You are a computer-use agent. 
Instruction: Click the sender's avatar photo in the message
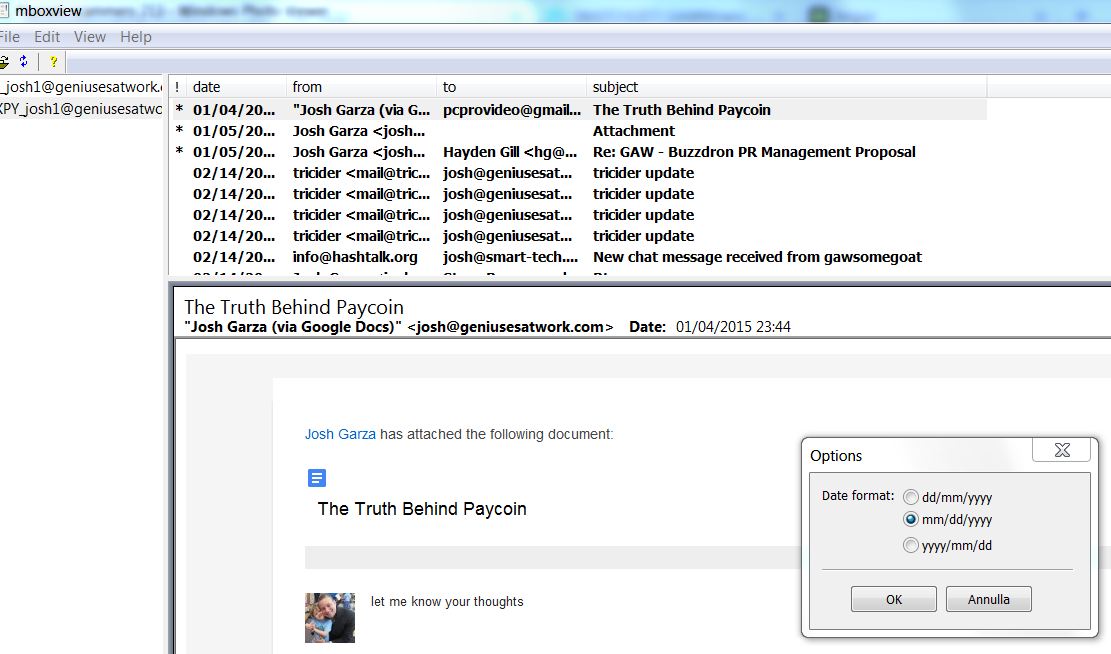coord(329,618)
